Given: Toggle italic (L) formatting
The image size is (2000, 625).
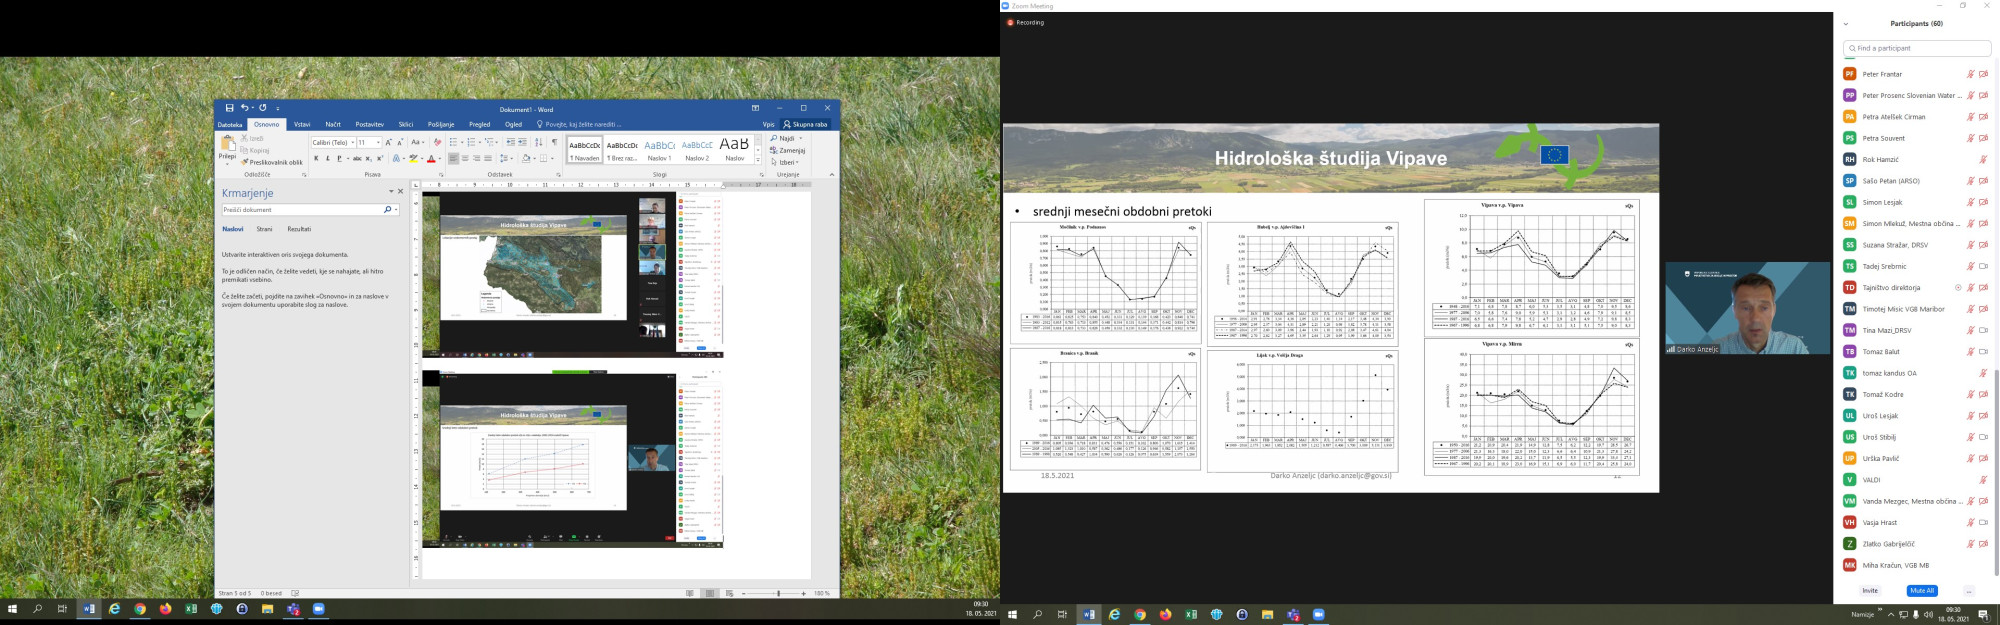Looking at the screenshot, I should (x=327, y=158).
